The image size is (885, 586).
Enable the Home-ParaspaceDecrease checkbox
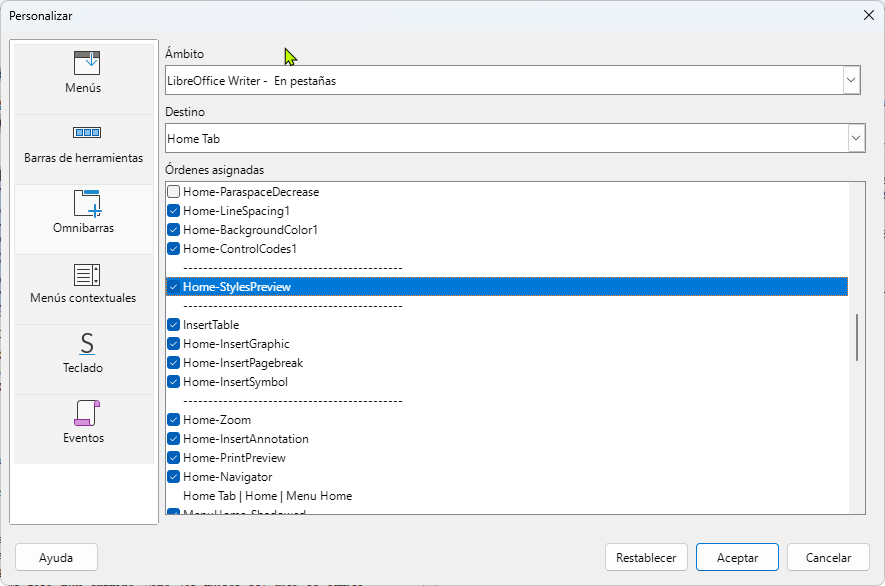pos(174,192)
